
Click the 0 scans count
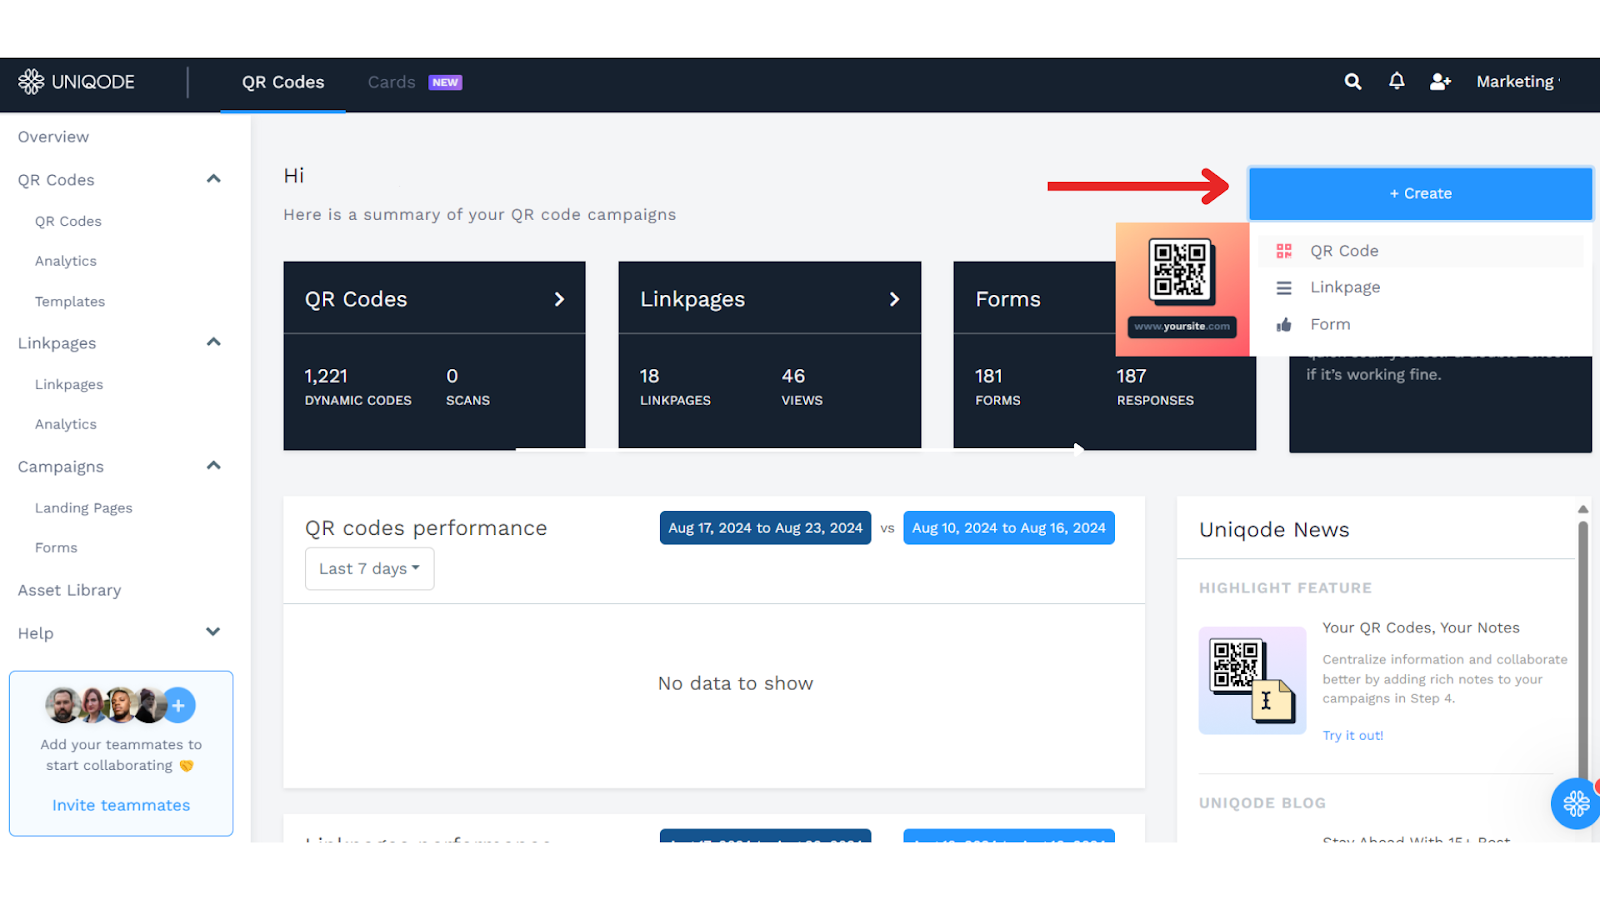coord(452,377)
